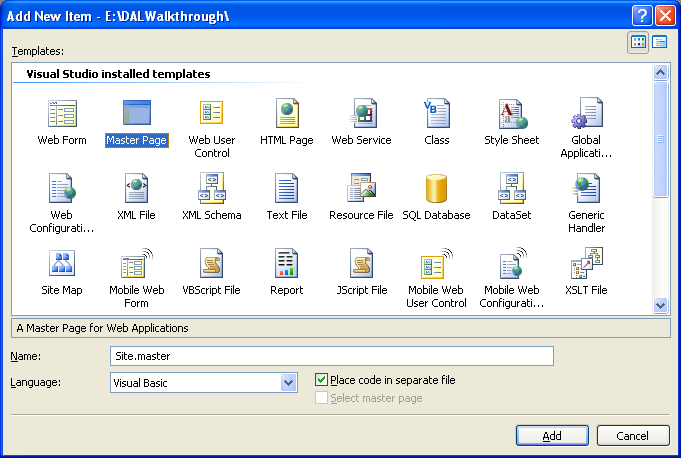The width and height of the screenshot is (681, 458).
Task: Pick the Report template icon
Action: click(x=287, y=263)
